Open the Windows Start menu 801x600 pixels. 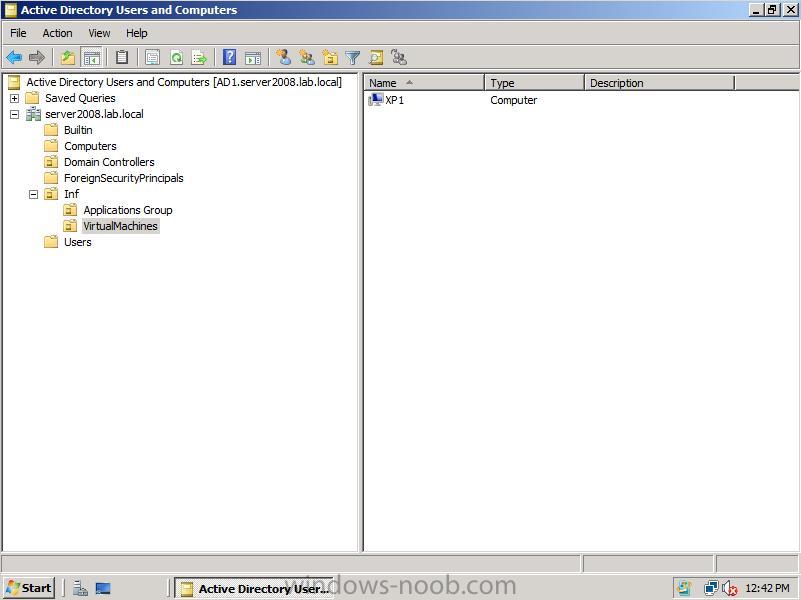29,588
